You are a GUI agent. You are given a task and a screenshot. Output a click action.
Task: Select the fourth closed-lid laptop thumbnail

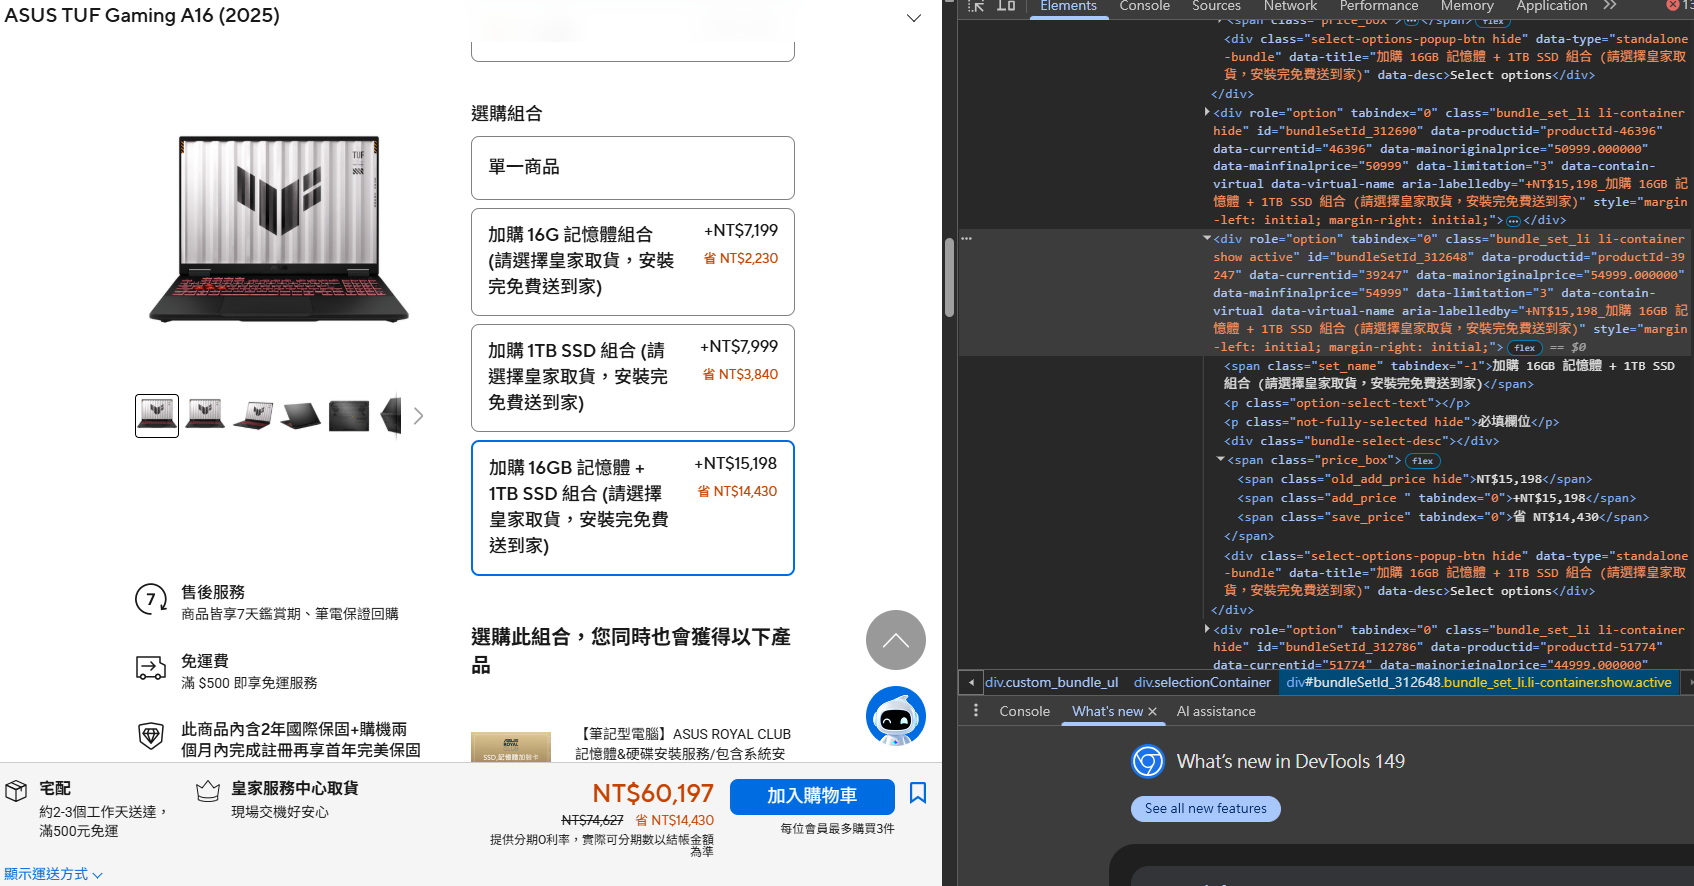click(301, 416)
